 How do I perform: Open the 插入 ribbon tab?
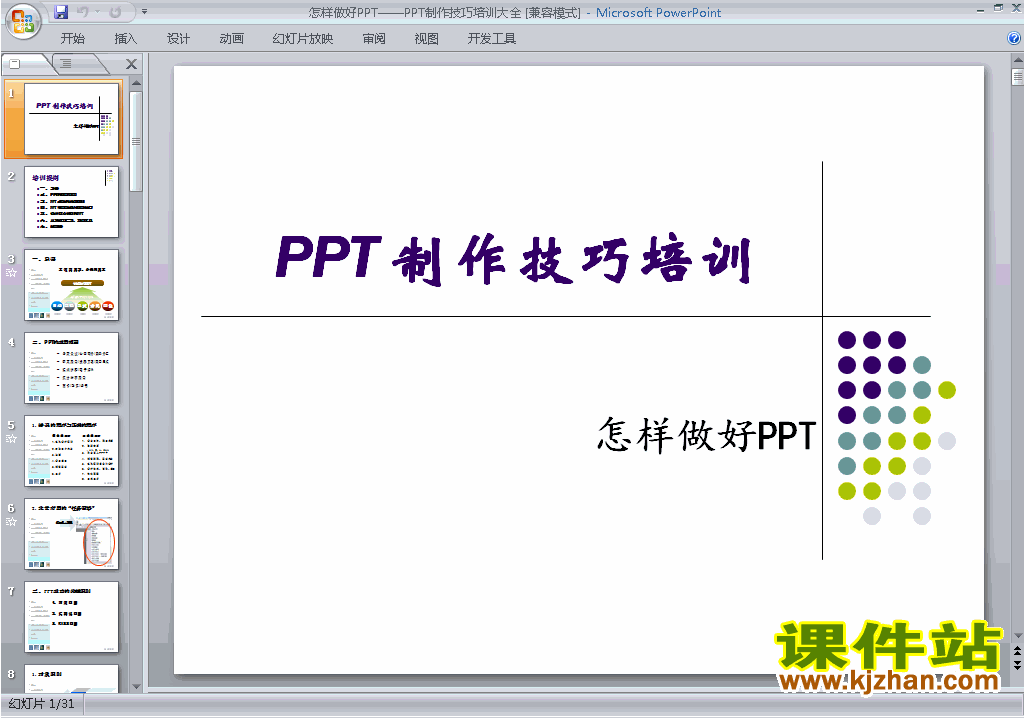click(125, 39)
